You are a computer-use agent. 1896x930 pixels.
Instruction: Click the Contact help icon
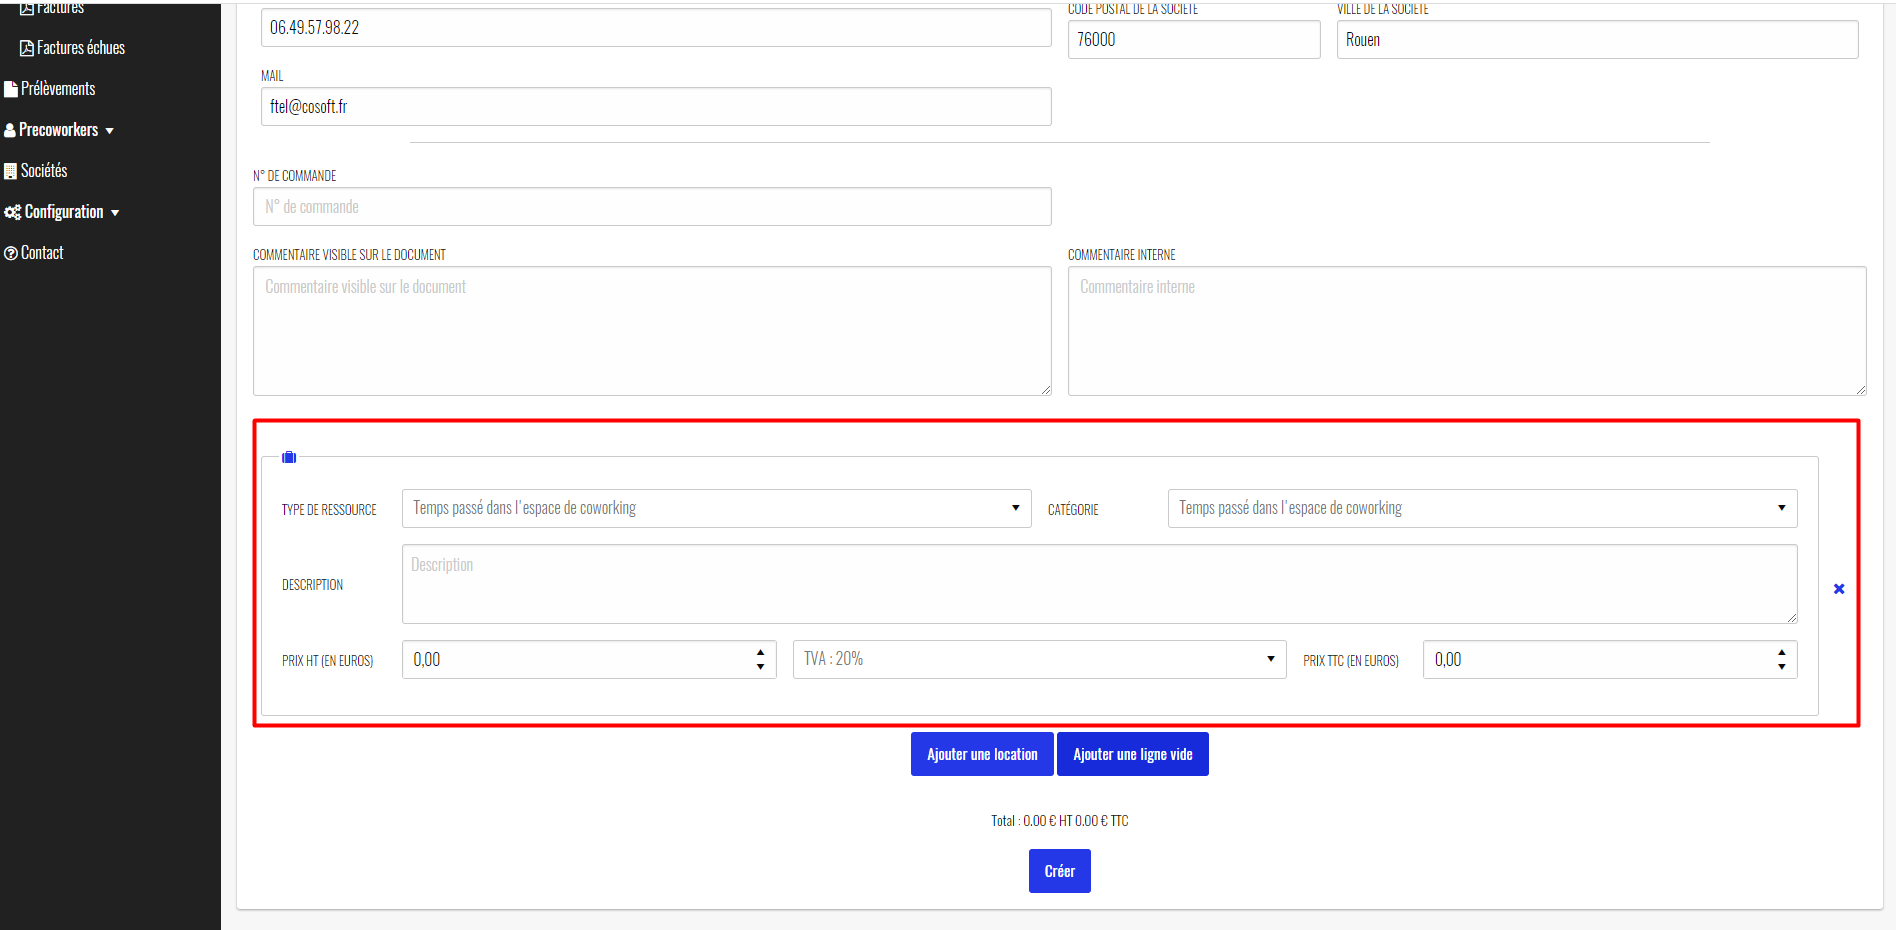click(11, 253)
